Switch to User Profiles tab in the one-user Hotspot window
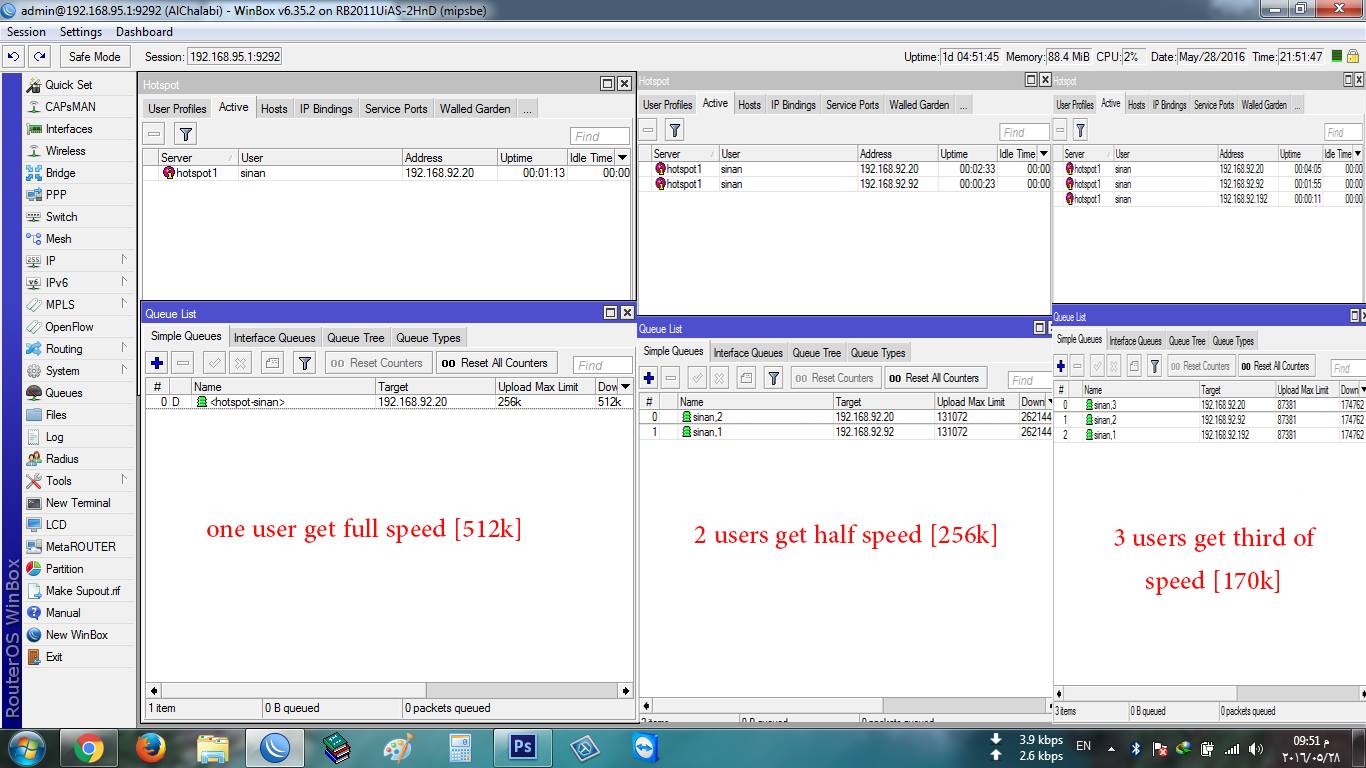This screenshot has height=768, width=1366. pos(177,108)
